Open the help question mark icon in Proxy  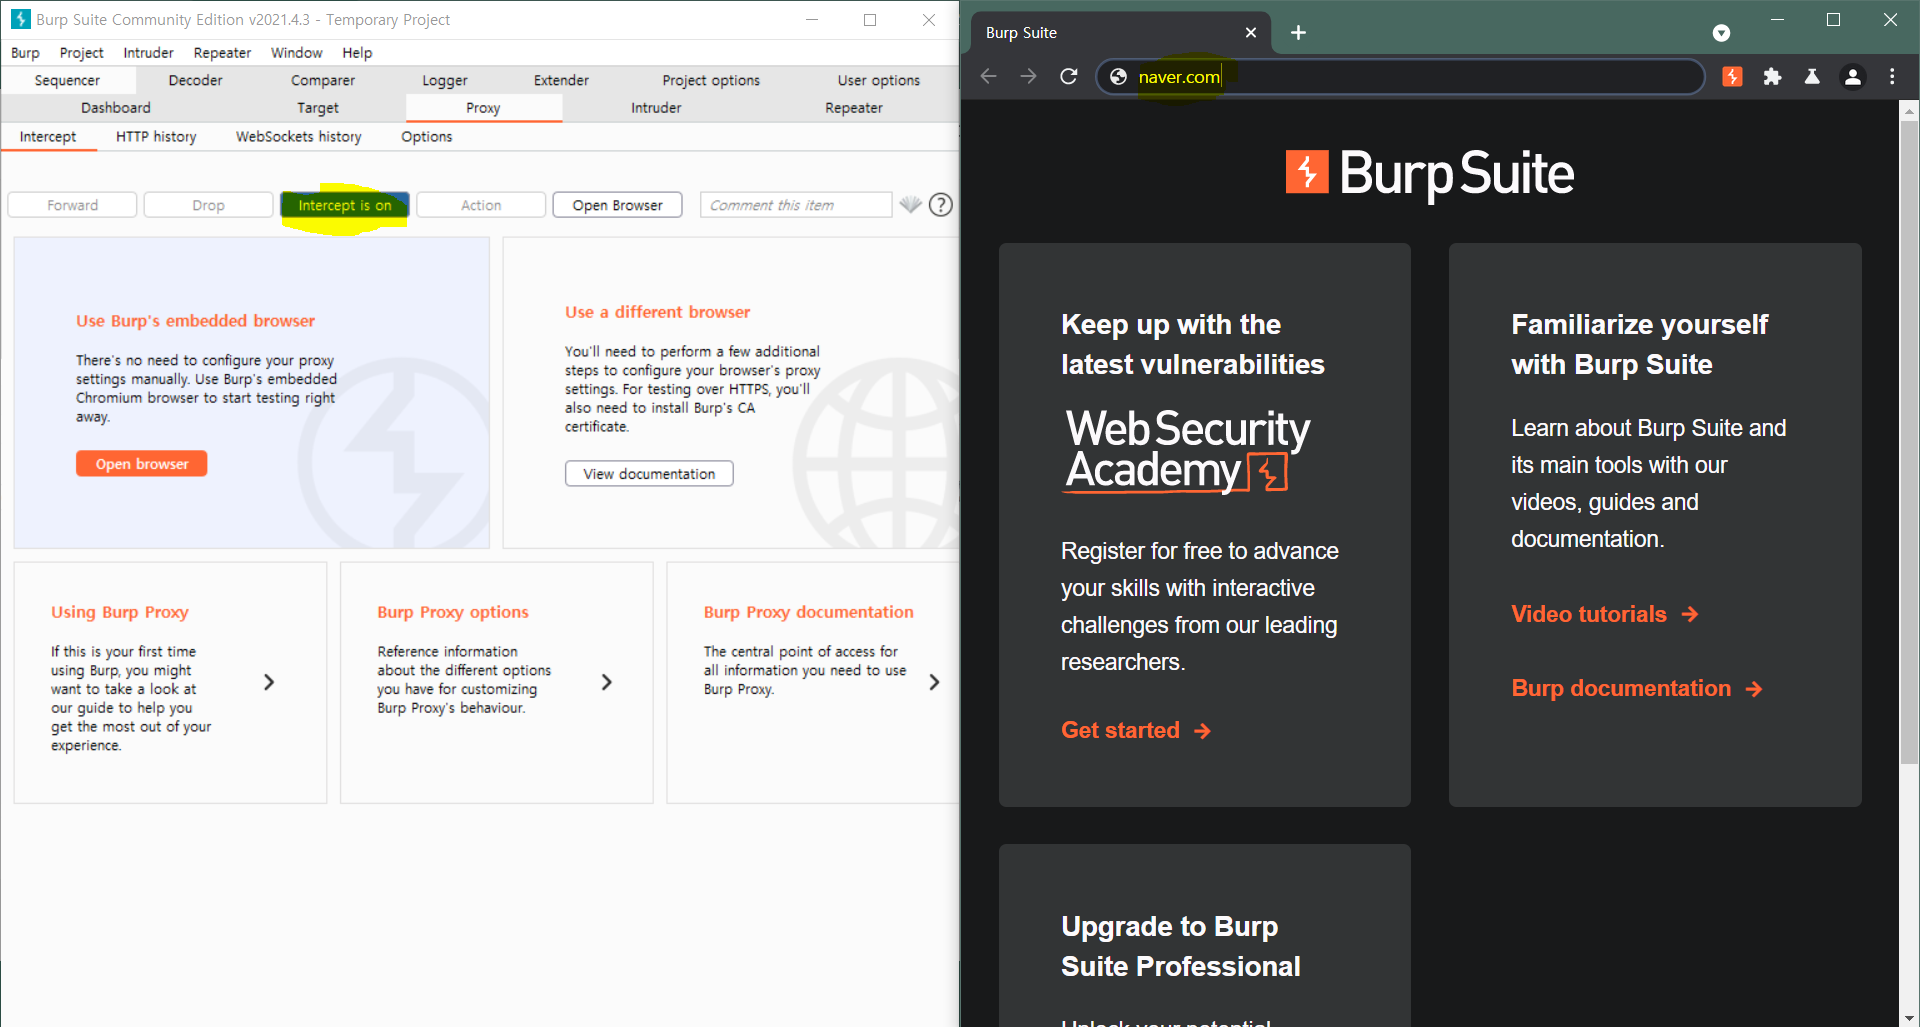[941, 205]
